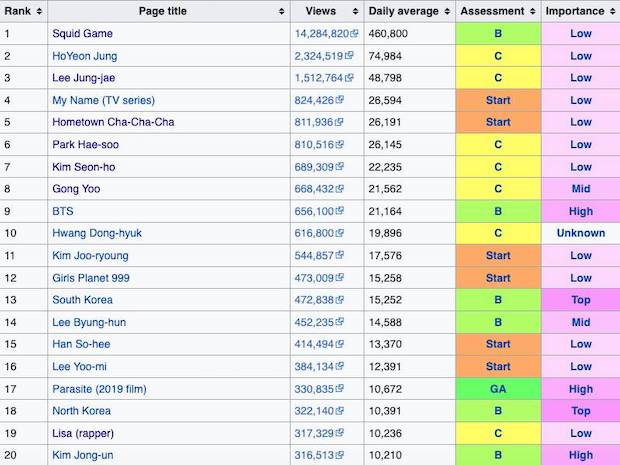Sort by Importance column arrows
Image resolution: width=620 pixels, height=465 pixels.
(612, 11)
